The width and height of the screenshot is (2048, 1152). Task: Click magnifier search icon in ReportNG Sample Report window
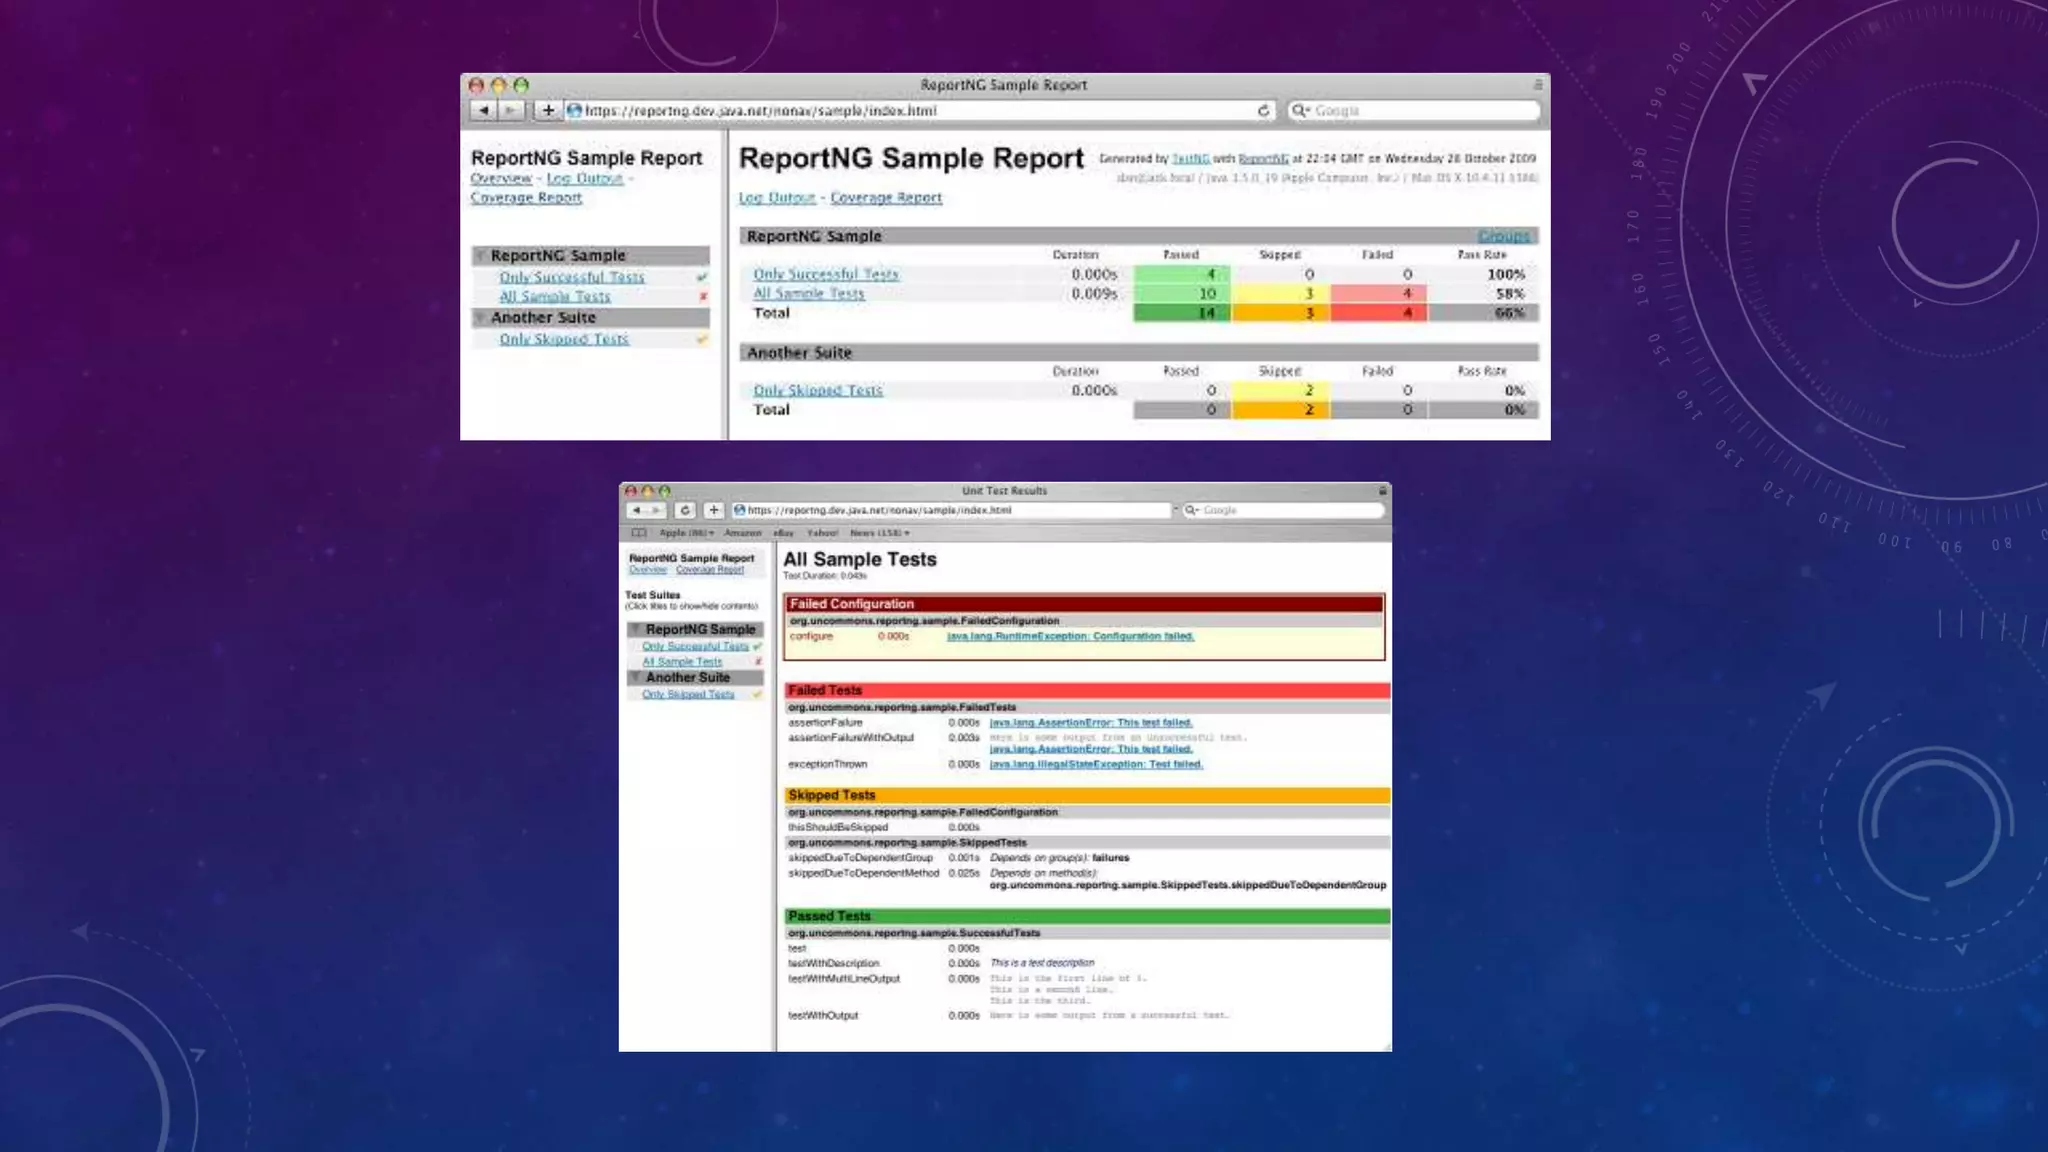pyautogui.click(x=1299, y=111)
